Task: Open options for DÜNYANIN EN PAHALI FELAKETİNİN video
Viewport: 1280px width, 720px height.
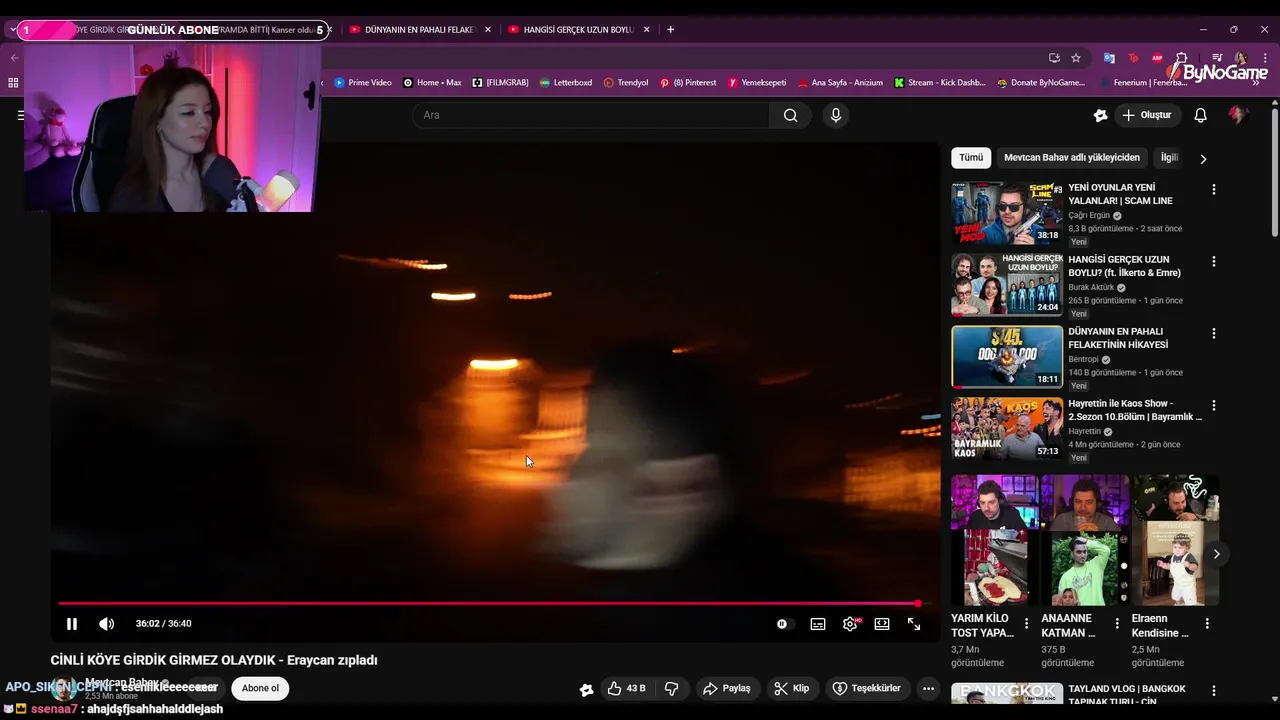Action: click(x=1214, y=333)
